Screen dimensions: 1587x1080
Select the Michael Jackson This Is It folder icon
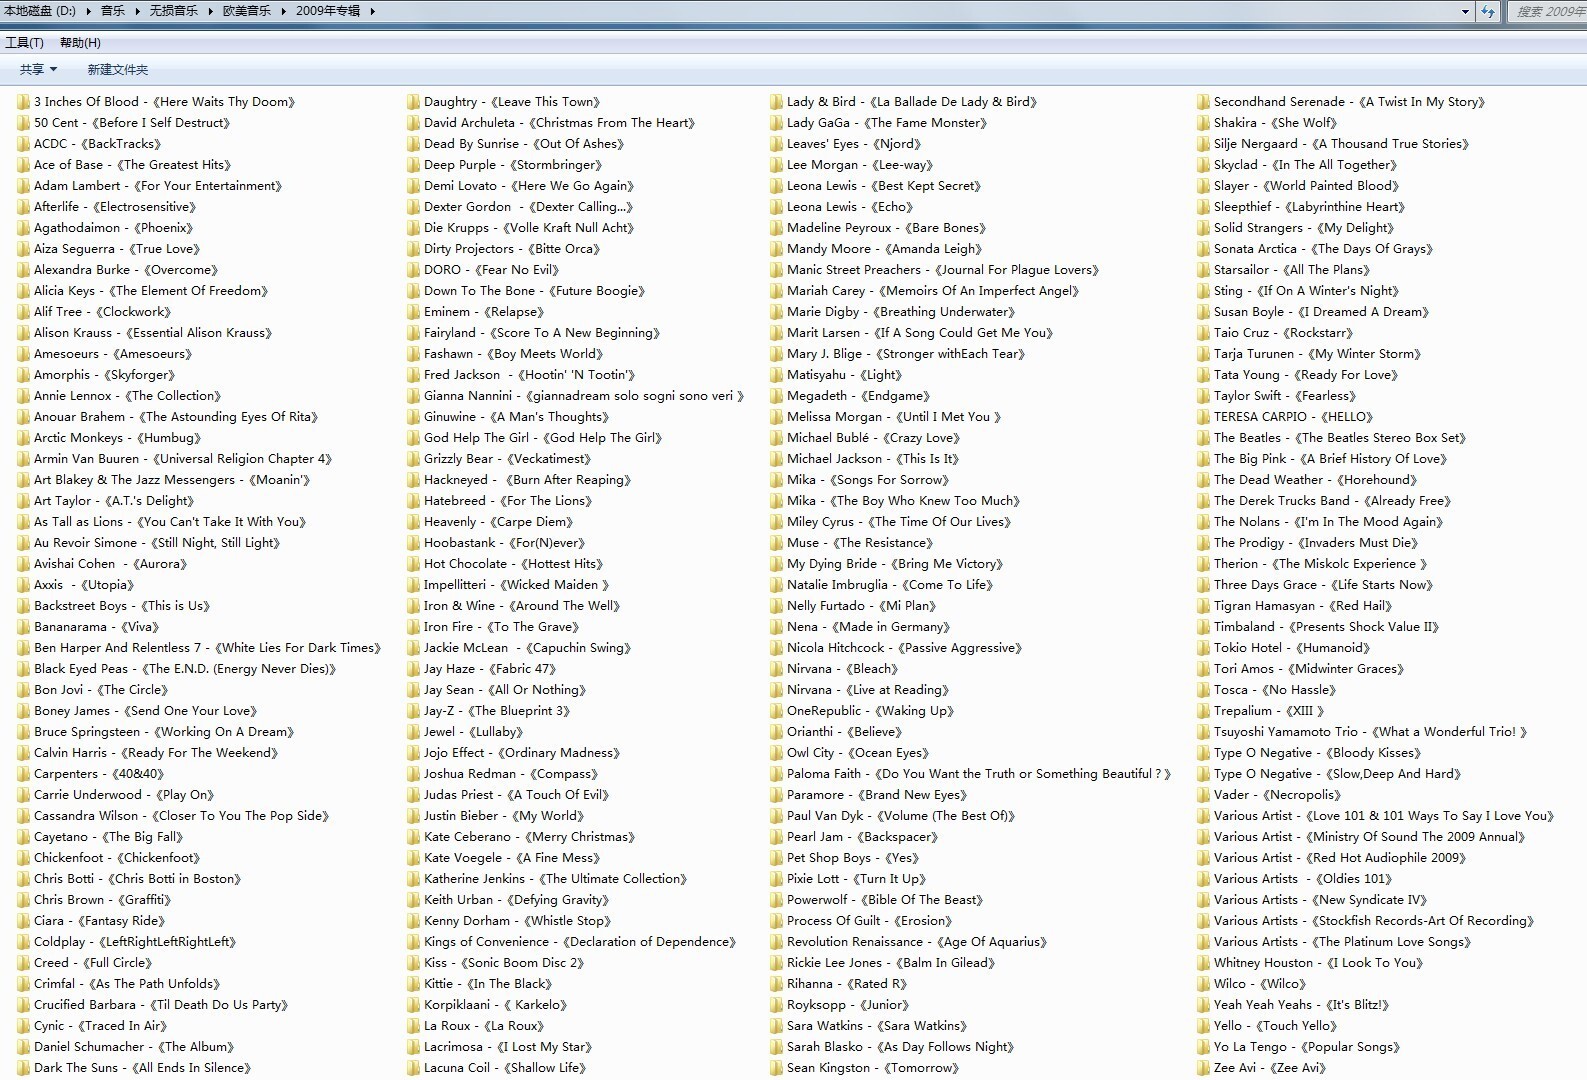coord(777,459)
